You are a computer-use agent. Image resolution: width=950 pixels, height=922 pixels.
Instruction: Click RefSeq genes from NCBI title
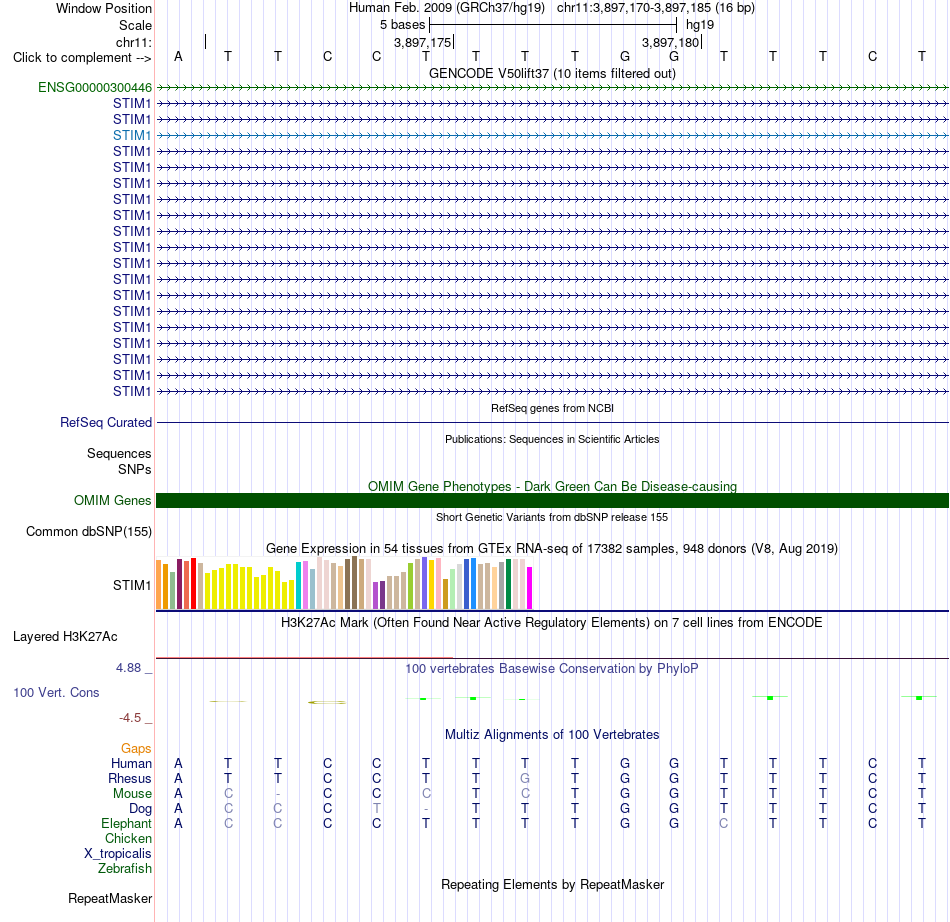(x=553, y=408)
